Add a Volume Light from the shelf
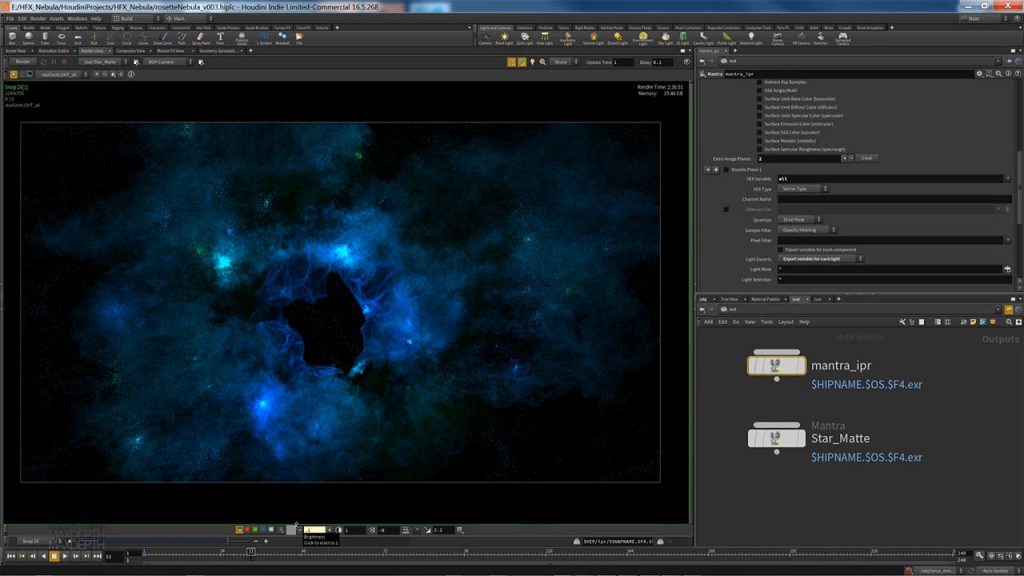The height and width of the screenshot is (576, 1024). pos(593,39)
